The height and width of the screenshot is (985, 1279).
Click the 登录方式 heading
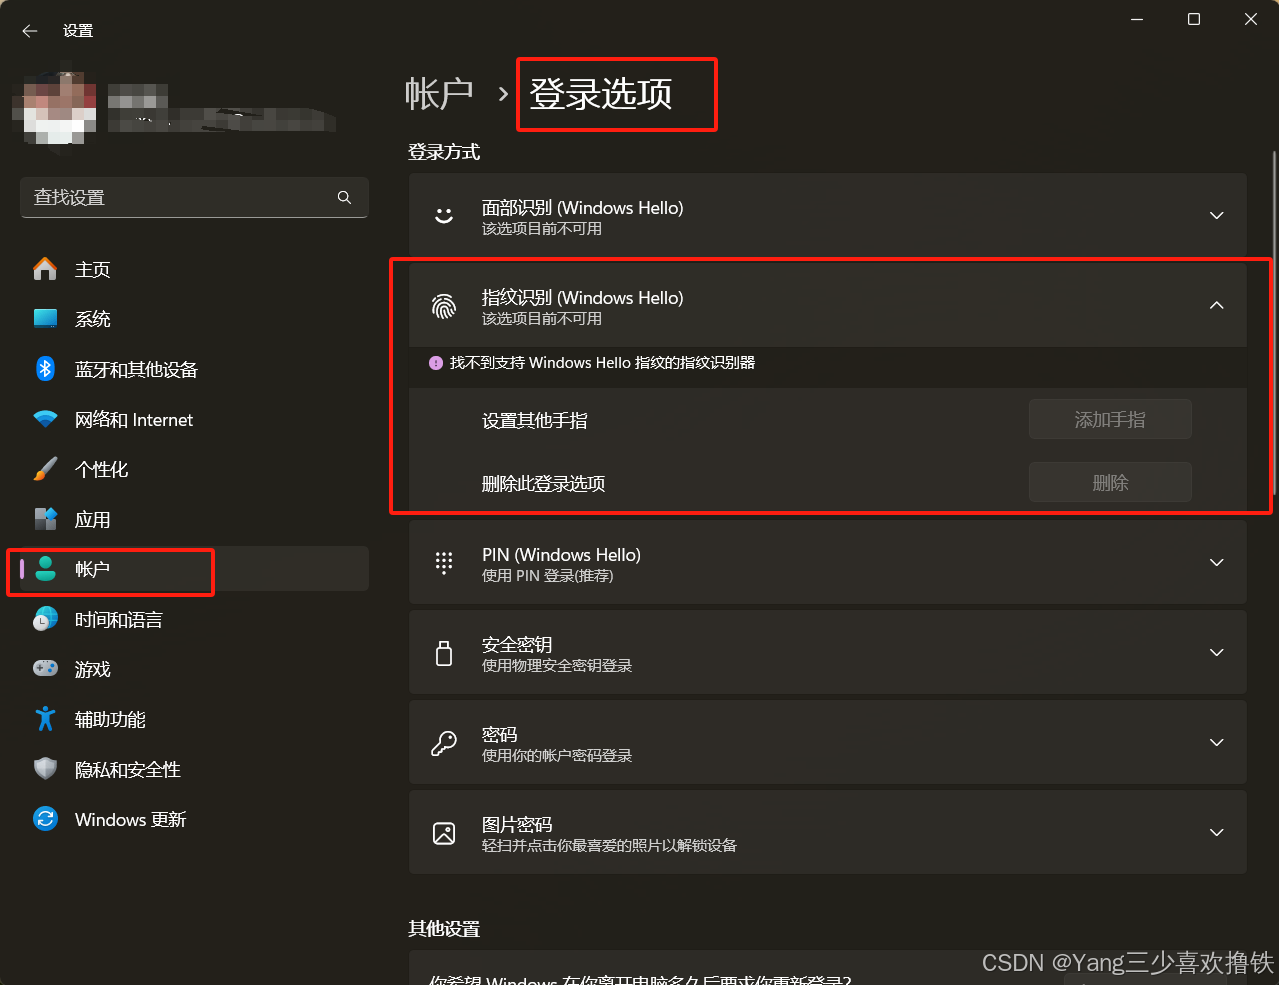[444, 152]
